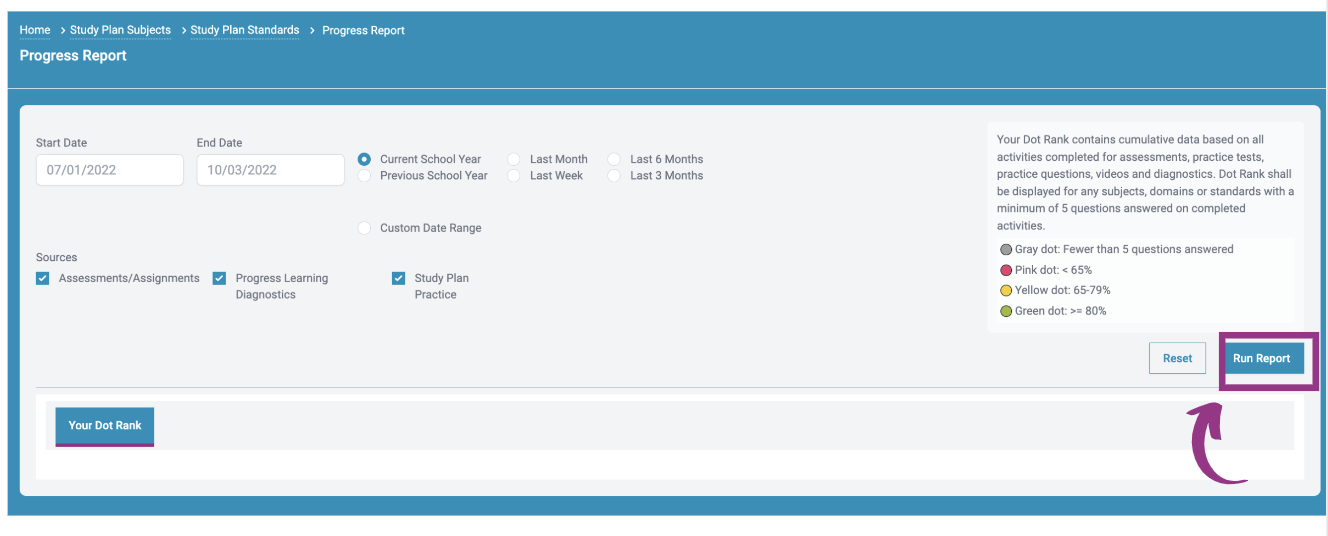Screen dimensions: 1328x536
Task: Click 'Gray dot: Fewer than 5 questions answered'
Action: click(x=1124, y=249)
